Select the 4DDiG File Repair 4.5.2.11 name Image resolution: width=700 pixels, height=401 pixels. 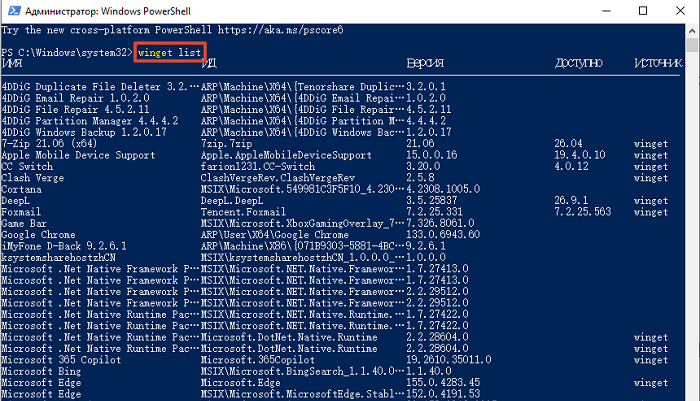coord(75,109)
